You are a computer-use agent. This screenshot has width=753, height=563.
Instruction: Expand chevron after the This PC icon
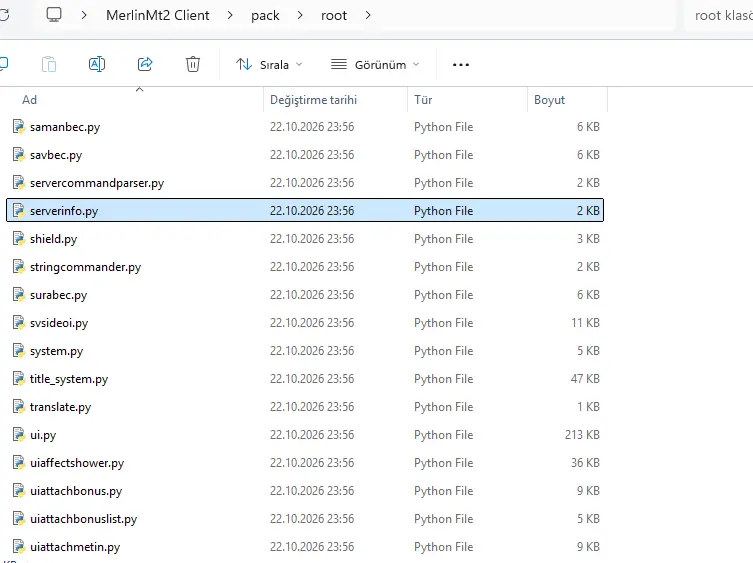click(84, 15)
